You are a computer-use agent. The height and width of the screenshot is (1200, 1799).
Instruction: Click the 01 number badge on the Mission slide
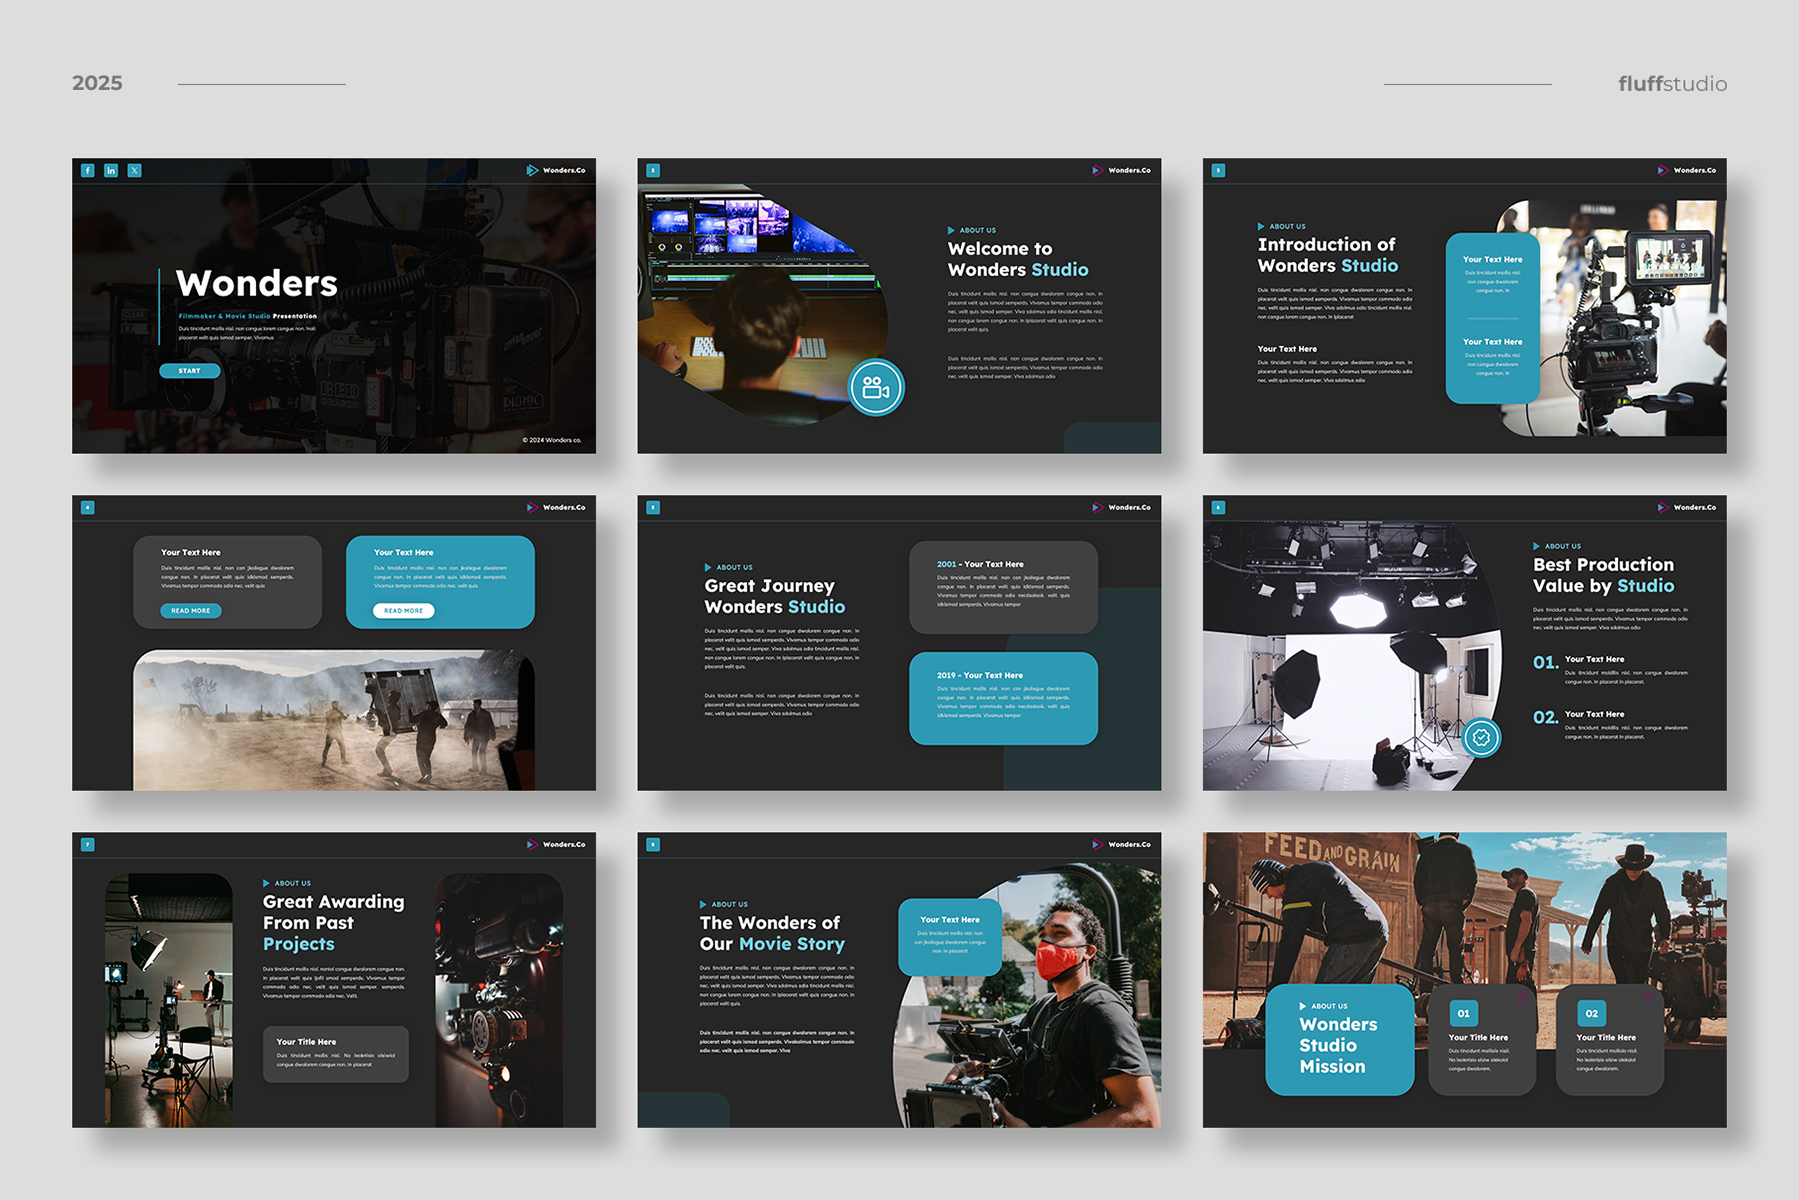(x=1463, y=1013)
